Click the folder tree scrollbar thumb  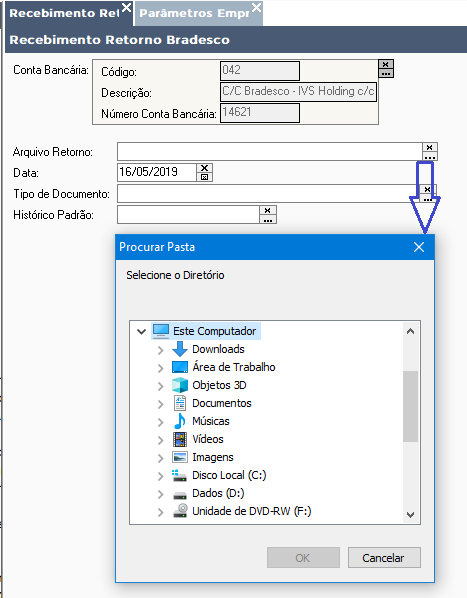pos(411,407)
